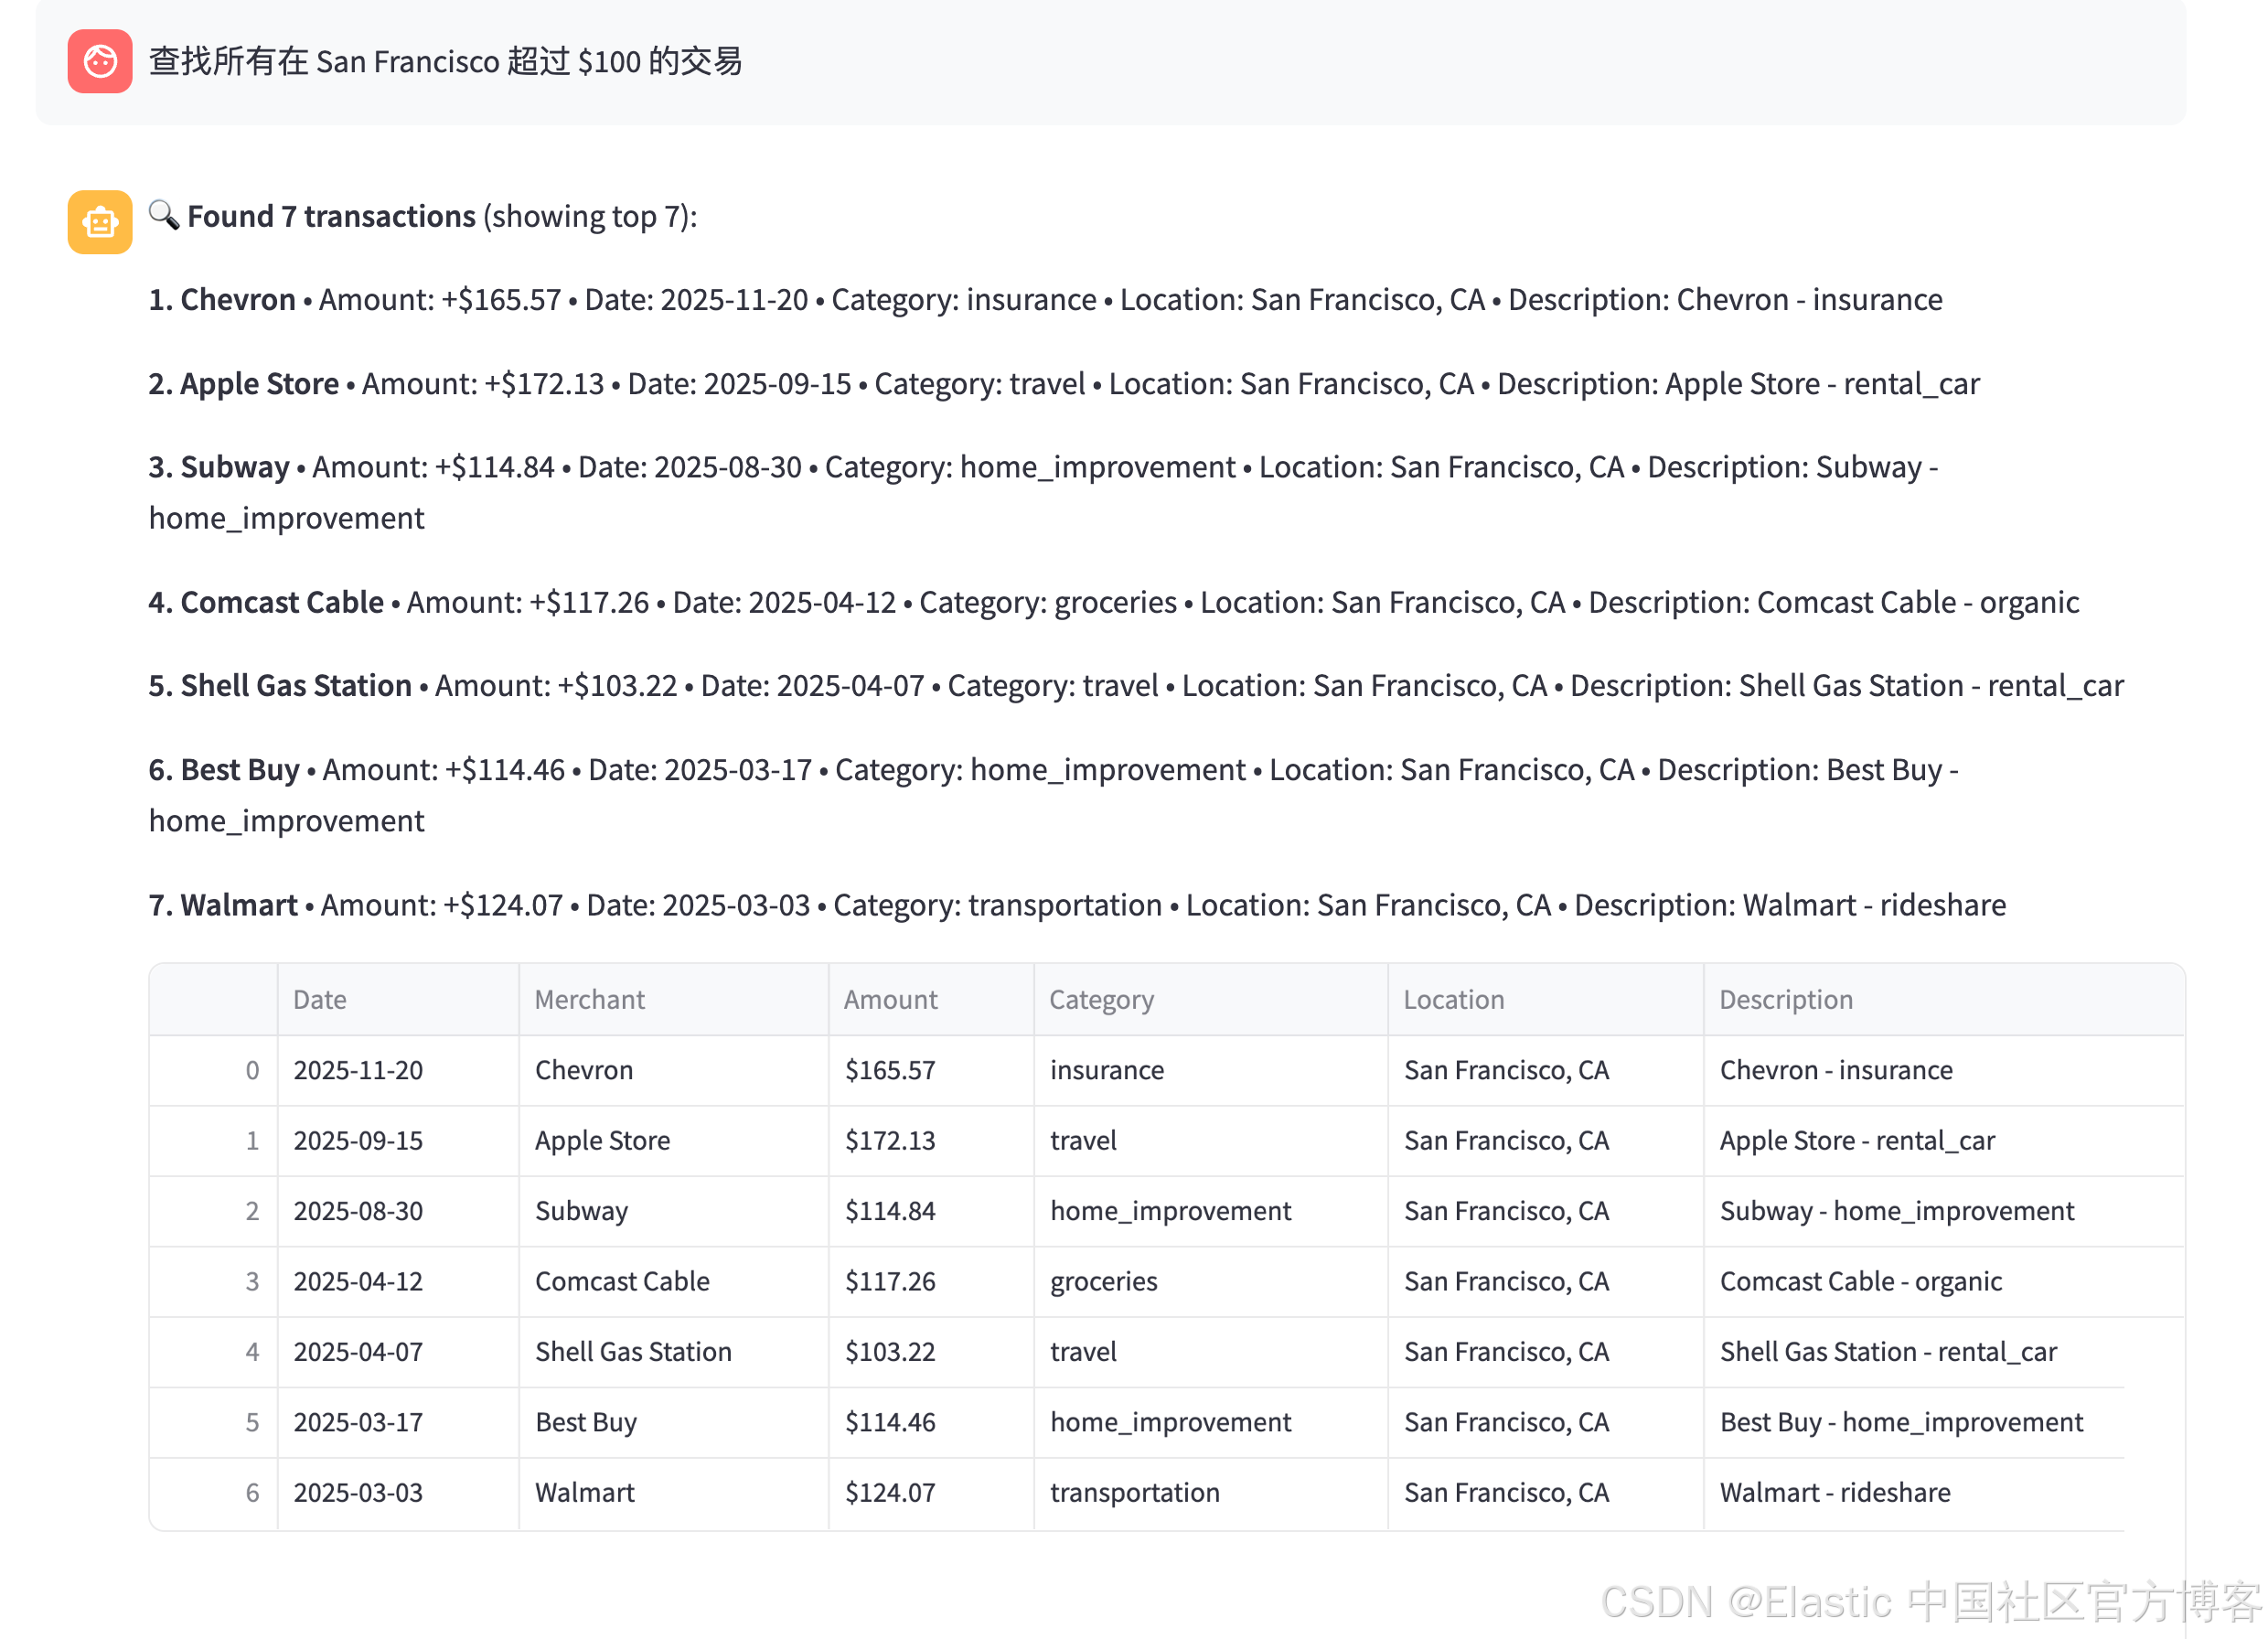Screen dimensions: 2268x1639
Task: Click row index 0 in the table
Action: tap(214, 1071)
